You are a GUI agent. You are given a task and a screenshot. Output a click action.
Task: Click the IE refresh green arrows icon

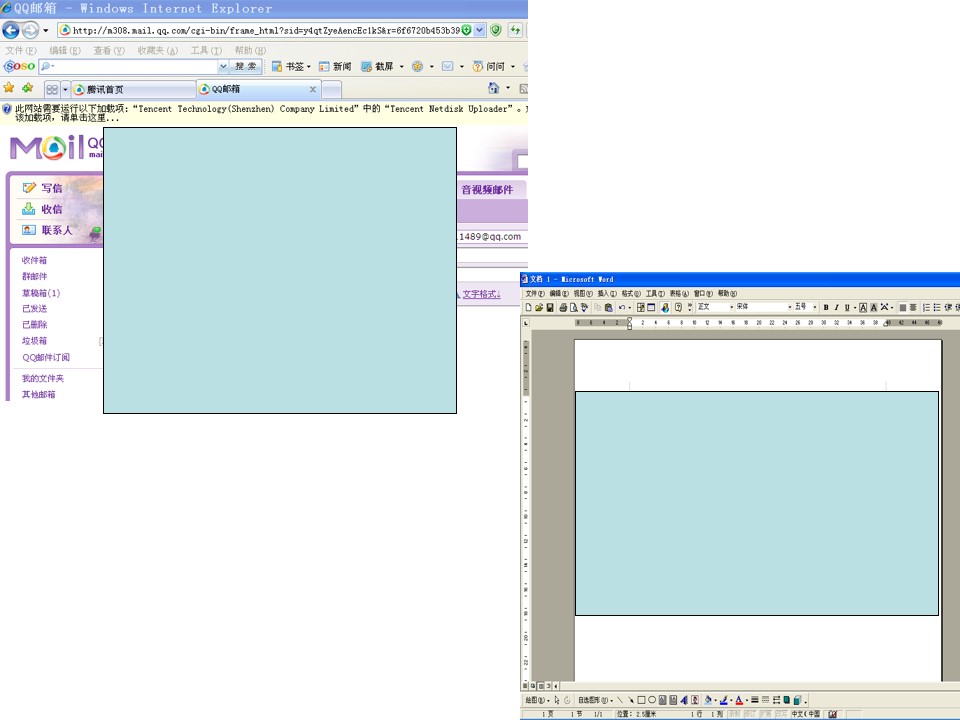tap(515, 29)
